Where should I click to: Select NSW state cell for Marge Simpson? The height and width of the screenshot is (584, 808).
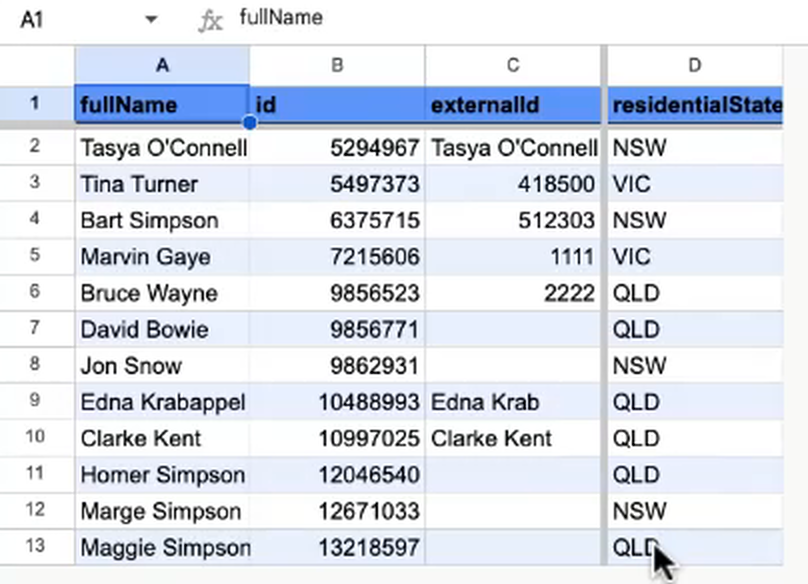pyautogui.click(x=695, y=511)
